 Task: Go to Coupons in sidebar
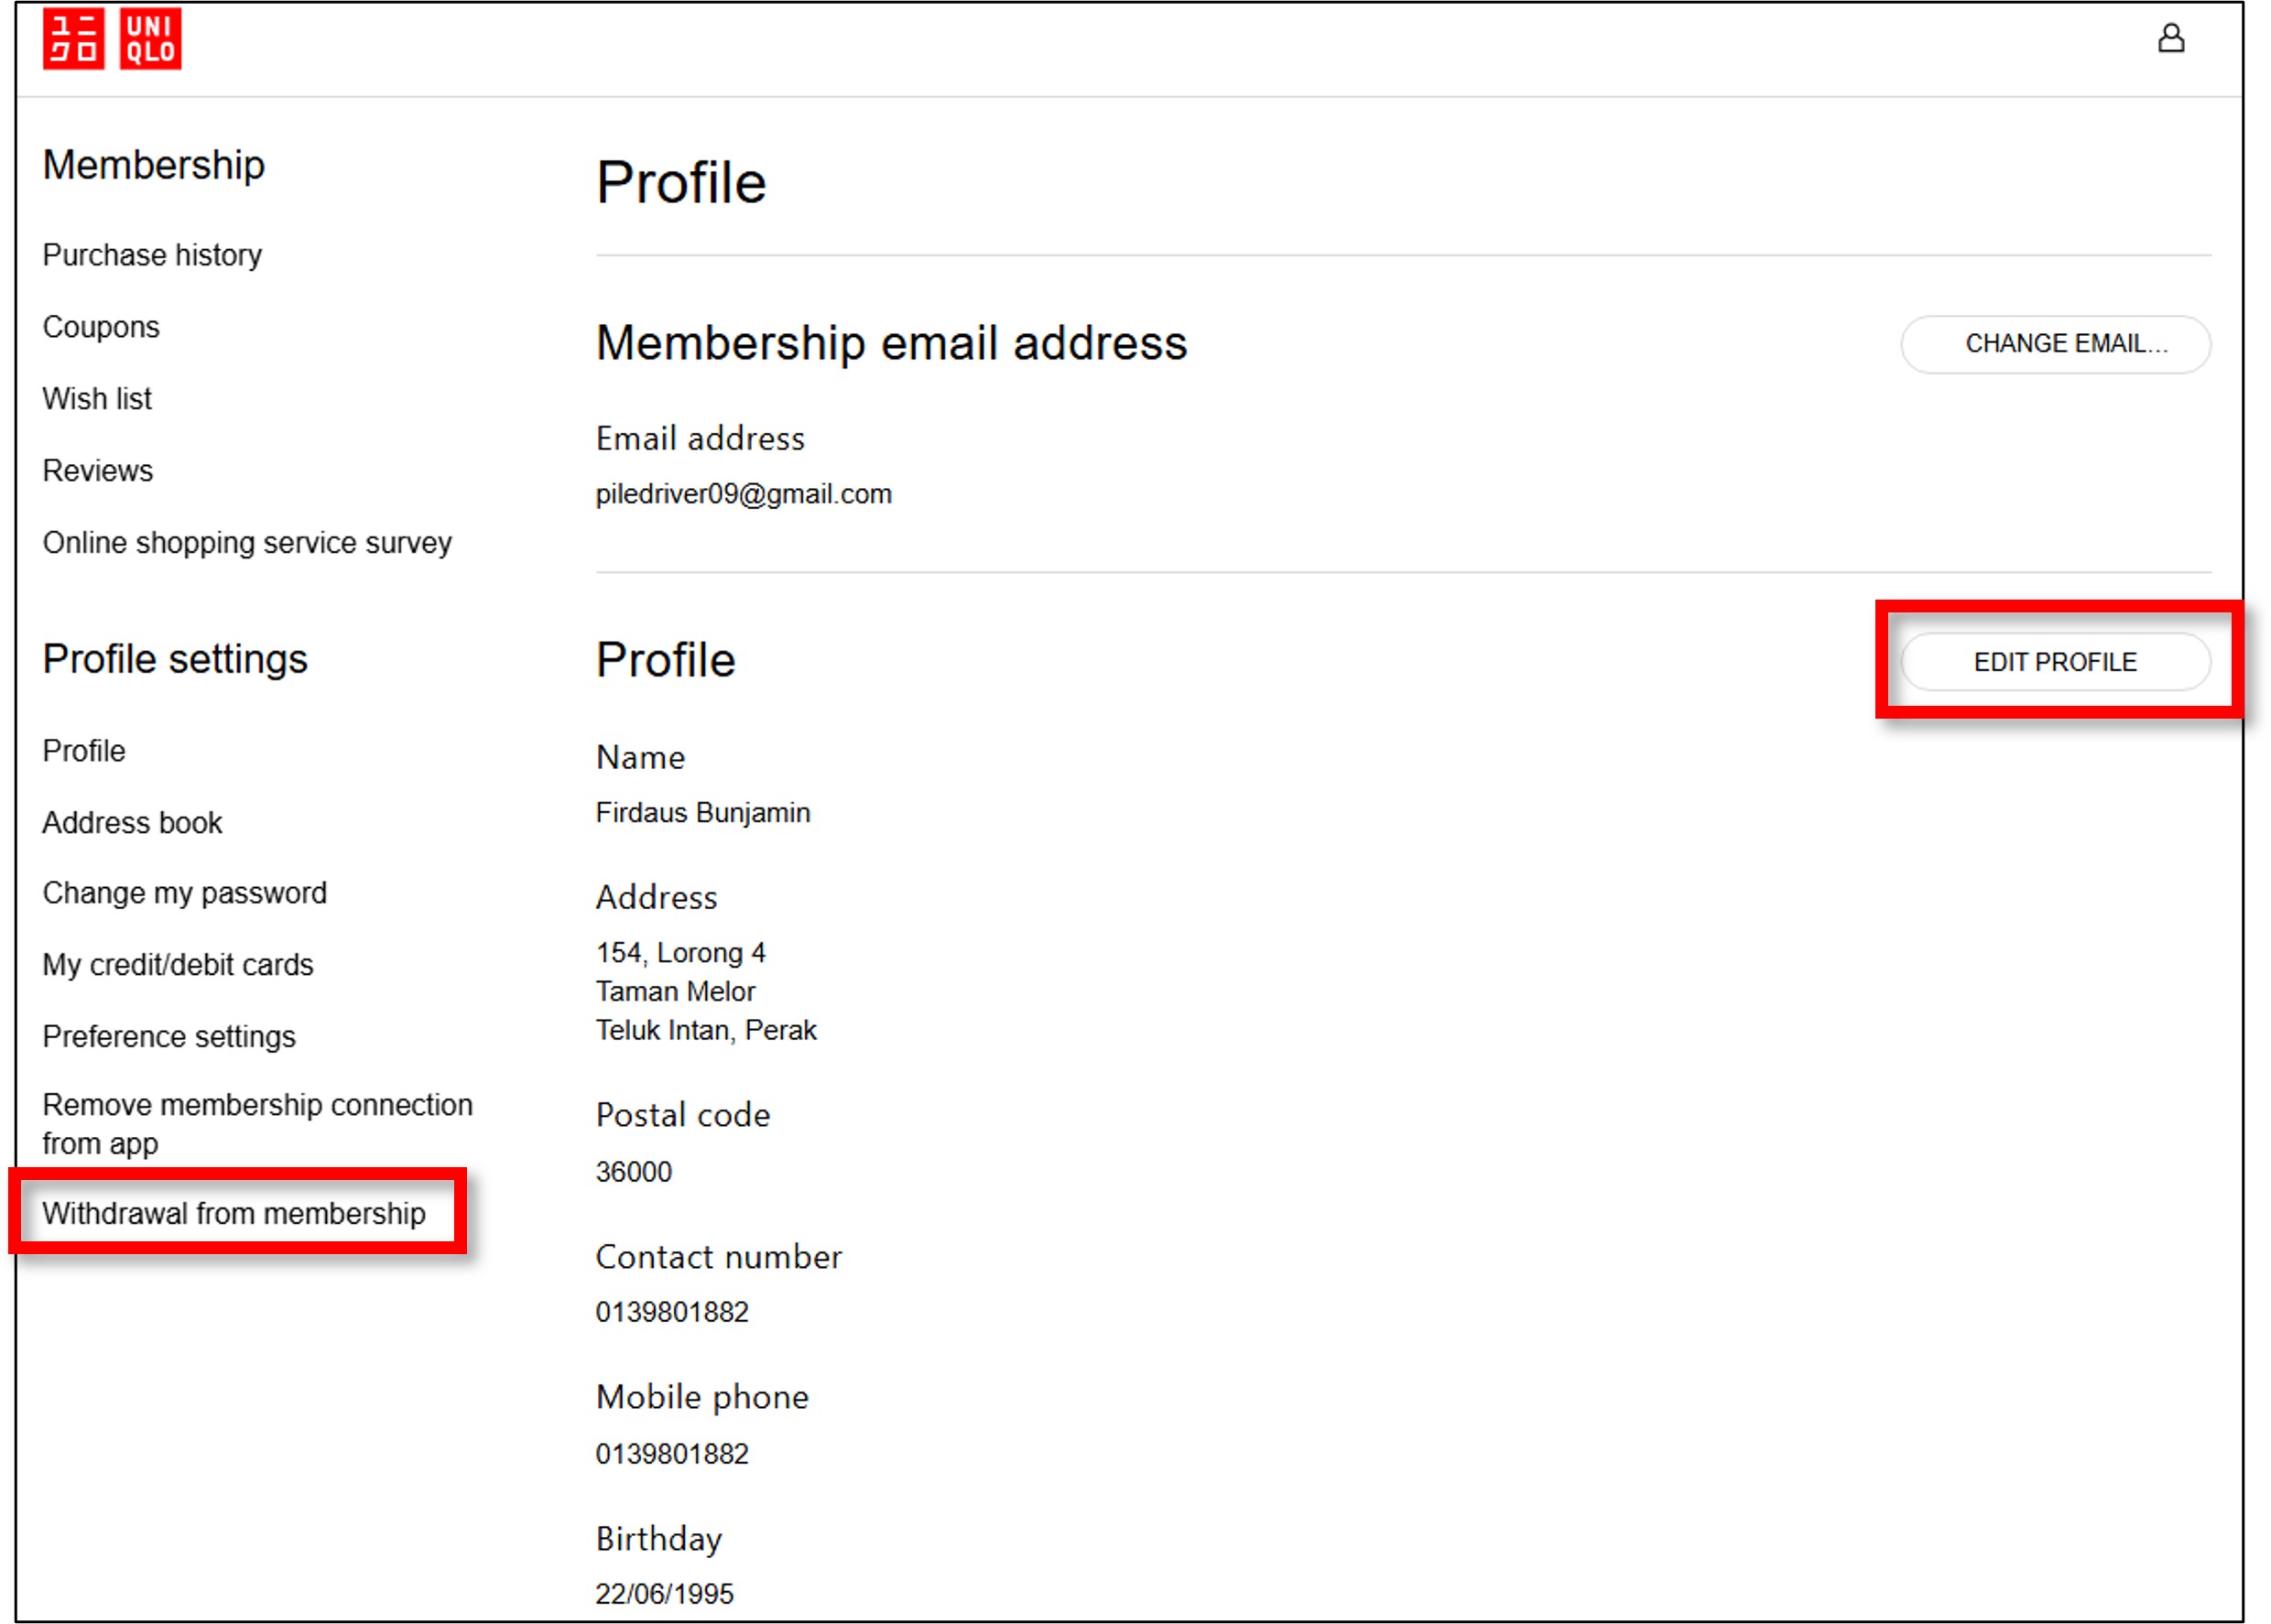[x=101, y=327]
